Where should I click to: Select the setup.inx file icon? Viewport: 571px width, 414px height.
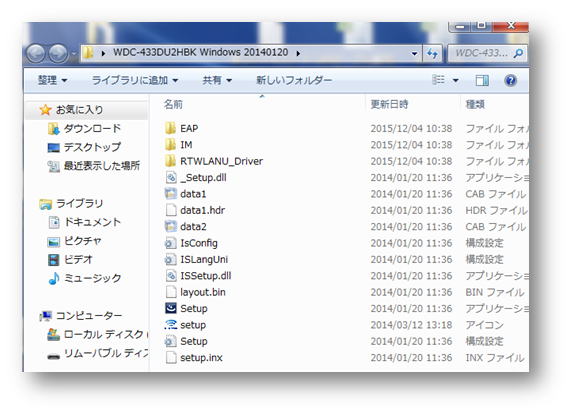tap(171, 358)
